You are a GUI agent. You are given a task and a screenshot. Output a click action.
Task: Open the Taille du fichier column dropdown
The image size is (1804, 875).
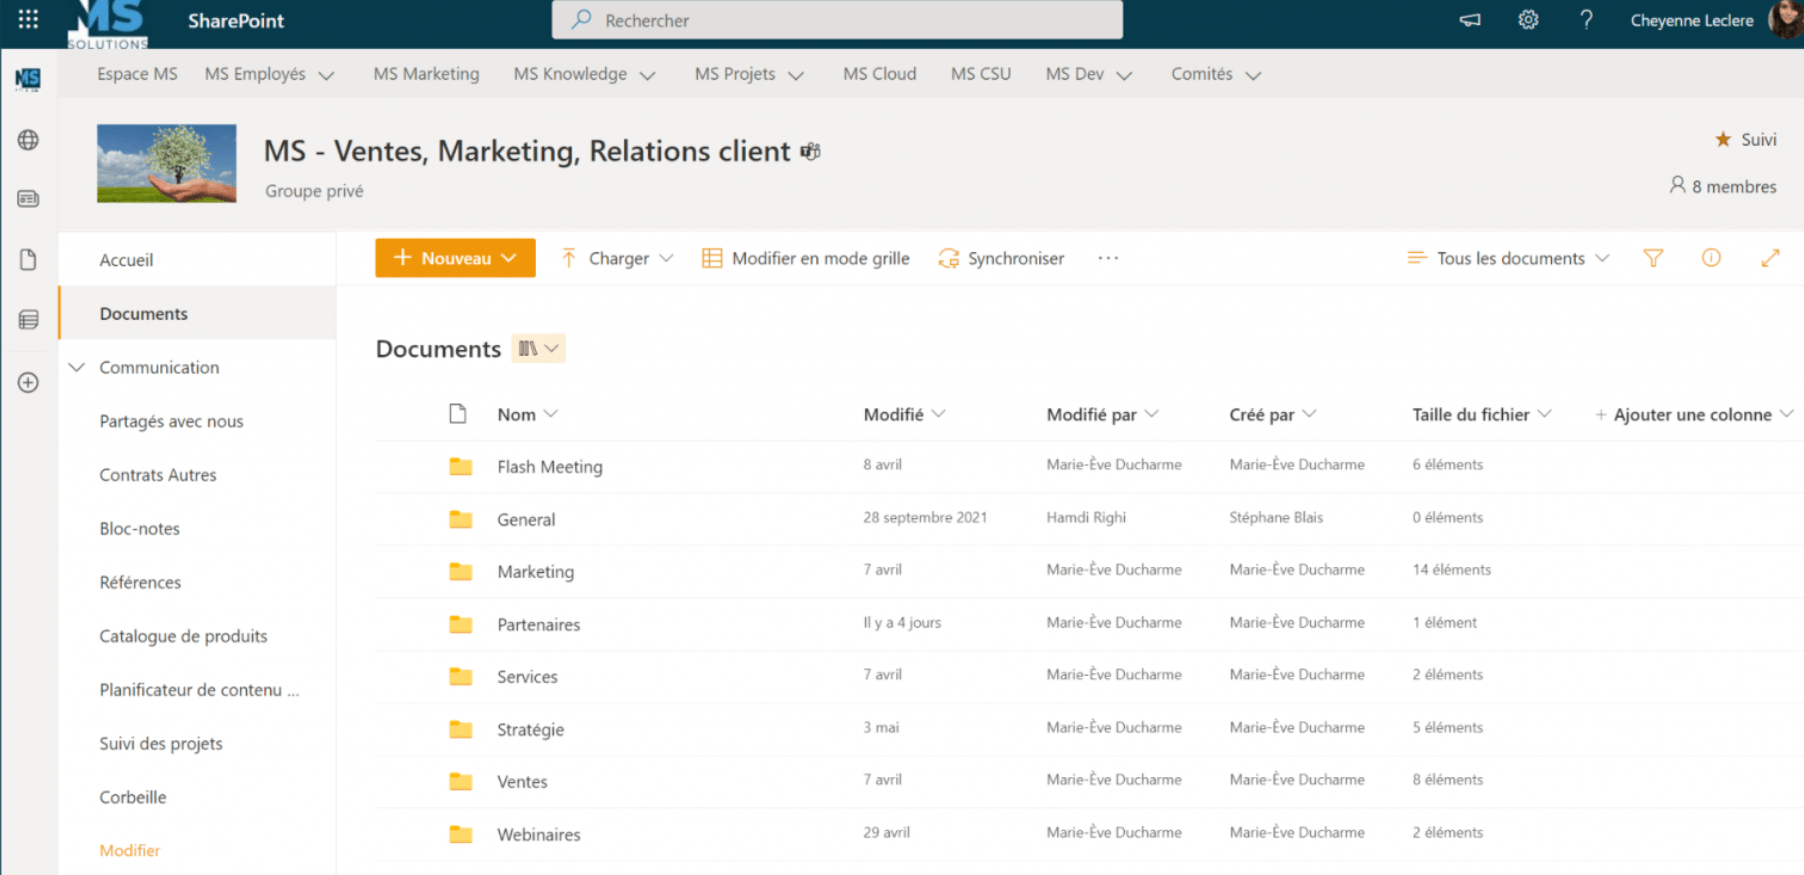coord(1481,414)
